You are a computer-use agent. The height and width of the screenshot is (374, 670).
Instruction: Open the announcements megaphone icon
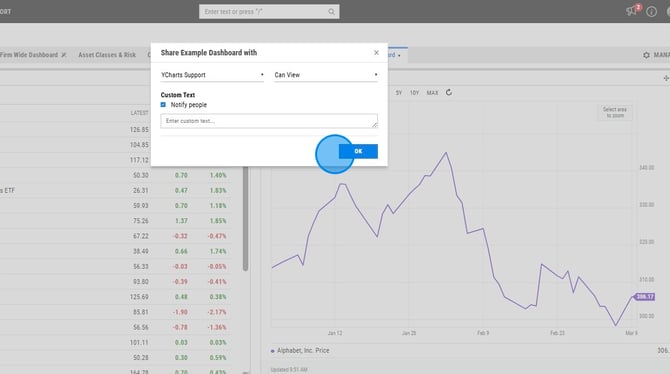[x=631, y=11]
